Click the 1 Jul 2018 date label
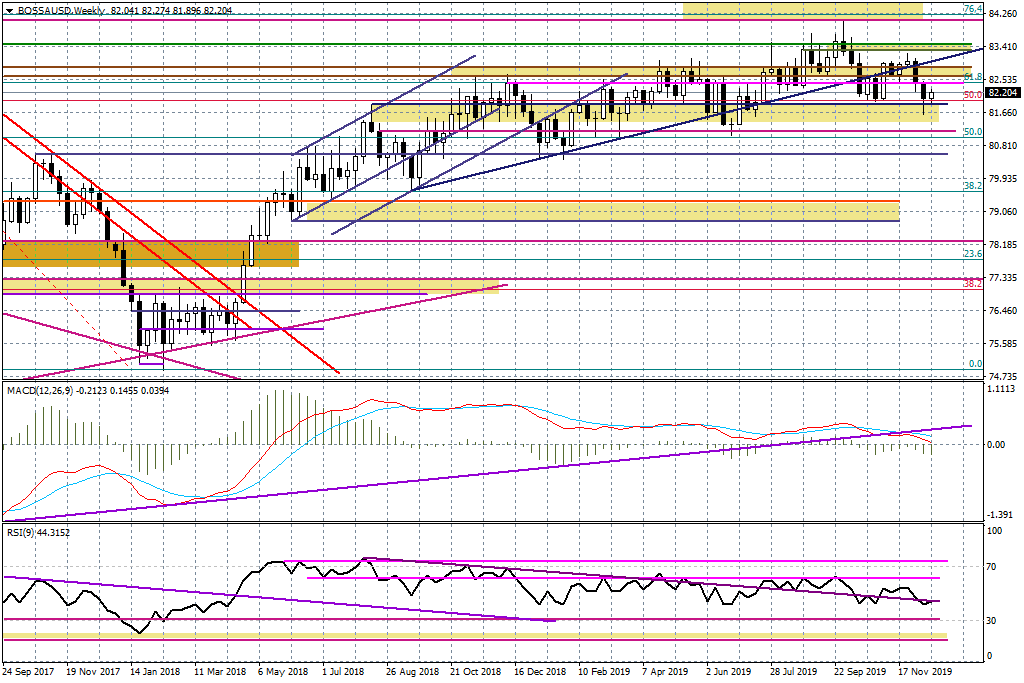This screenshot has width=1024, height=683. (344, 672)
